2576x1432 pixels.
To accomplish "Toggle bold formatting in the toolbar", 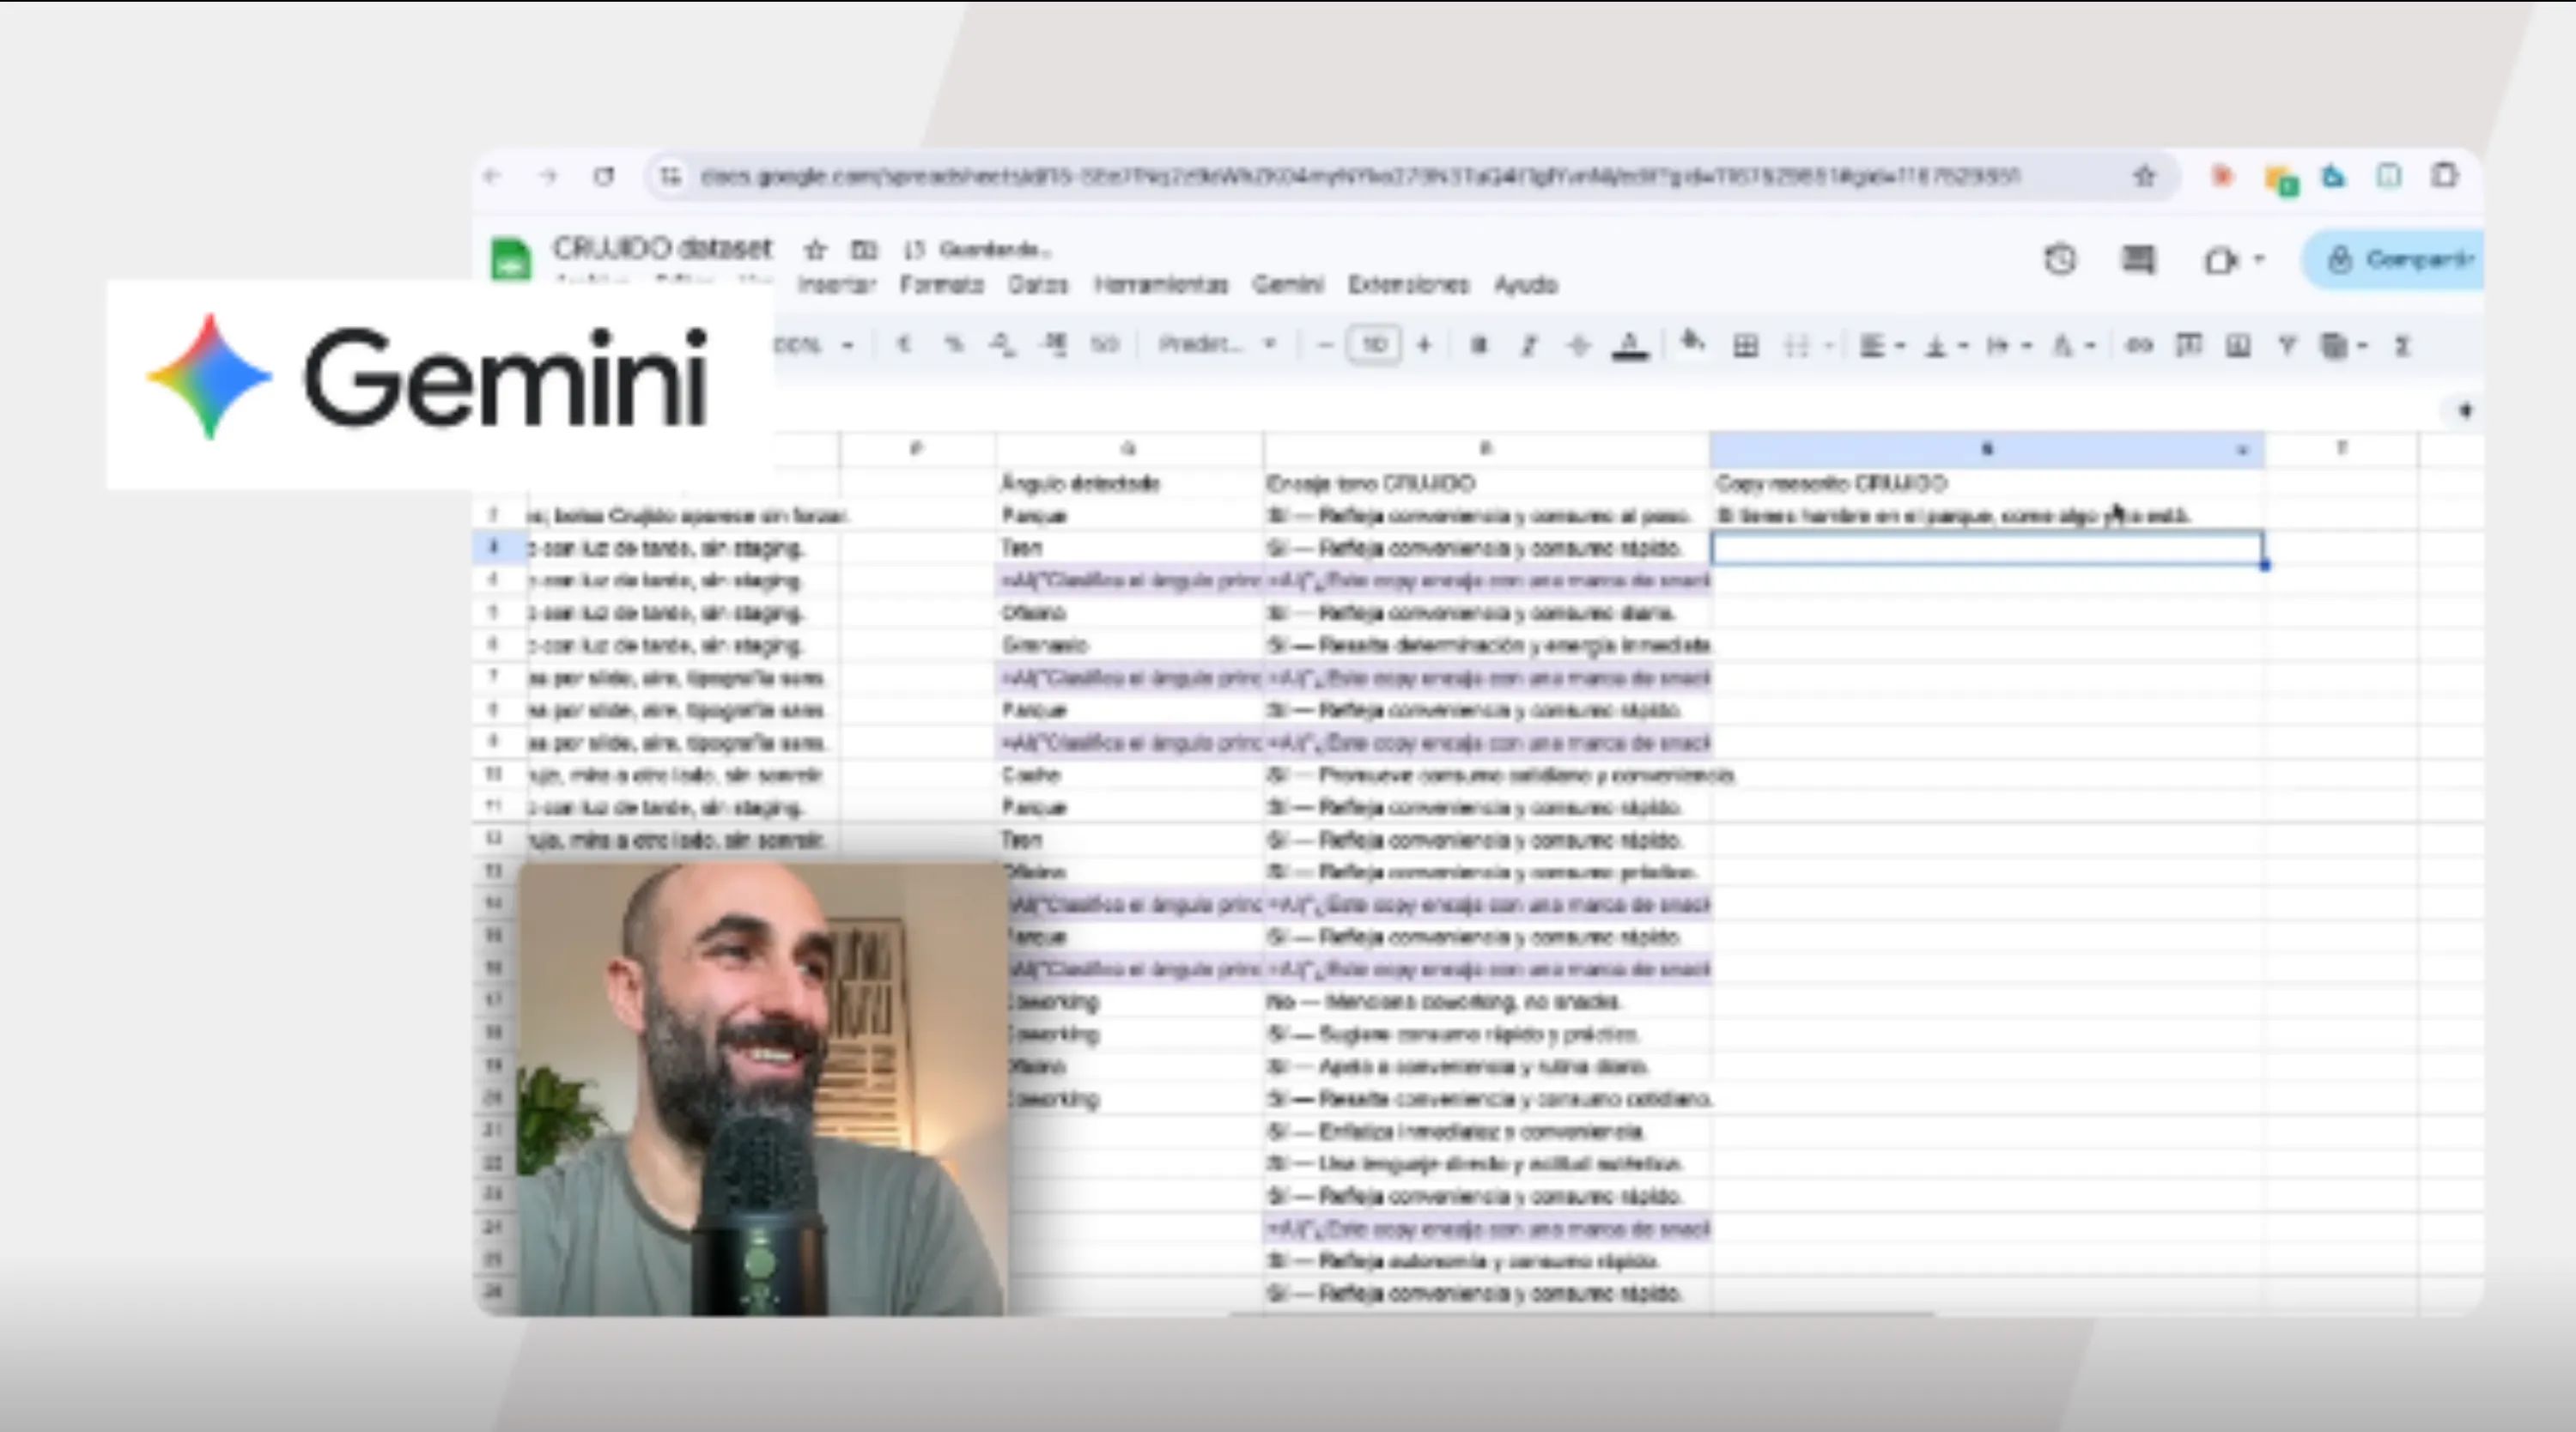I will tap(1478, 346).
